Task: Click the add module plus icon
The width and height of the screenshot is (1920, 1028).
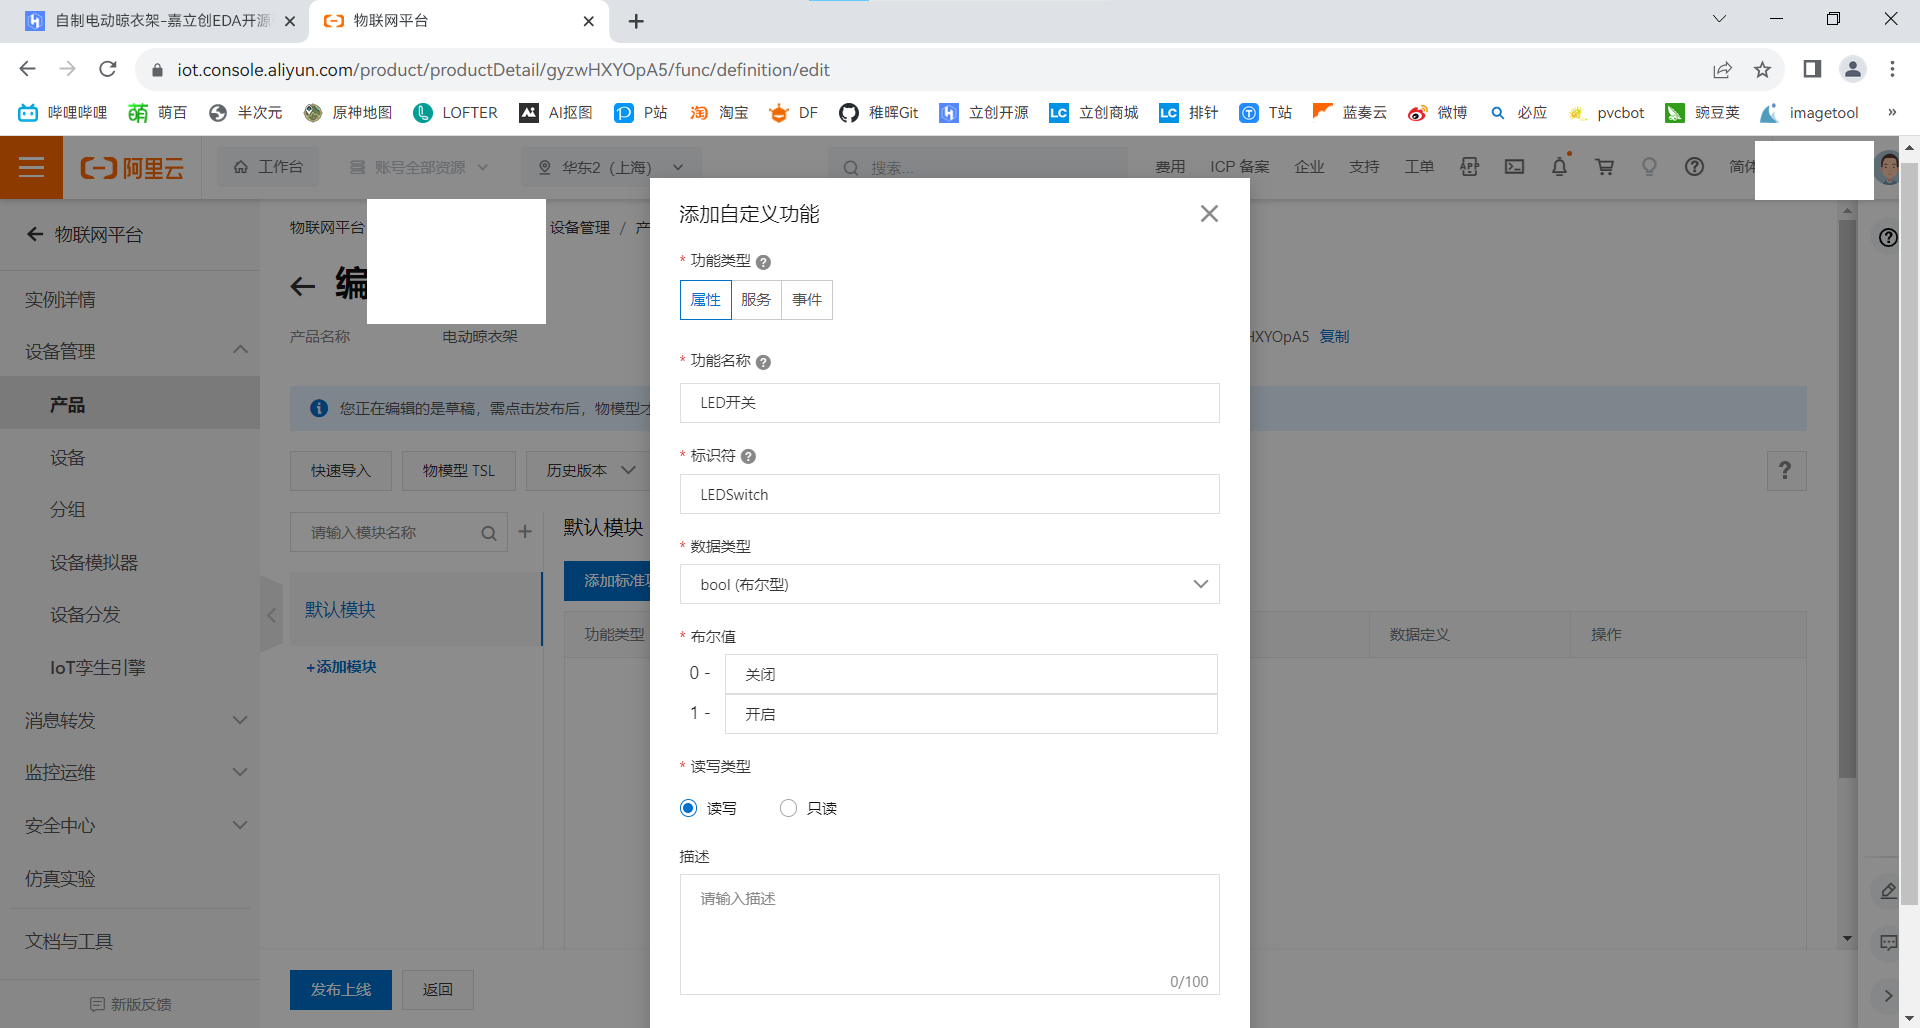Action: 525,532
